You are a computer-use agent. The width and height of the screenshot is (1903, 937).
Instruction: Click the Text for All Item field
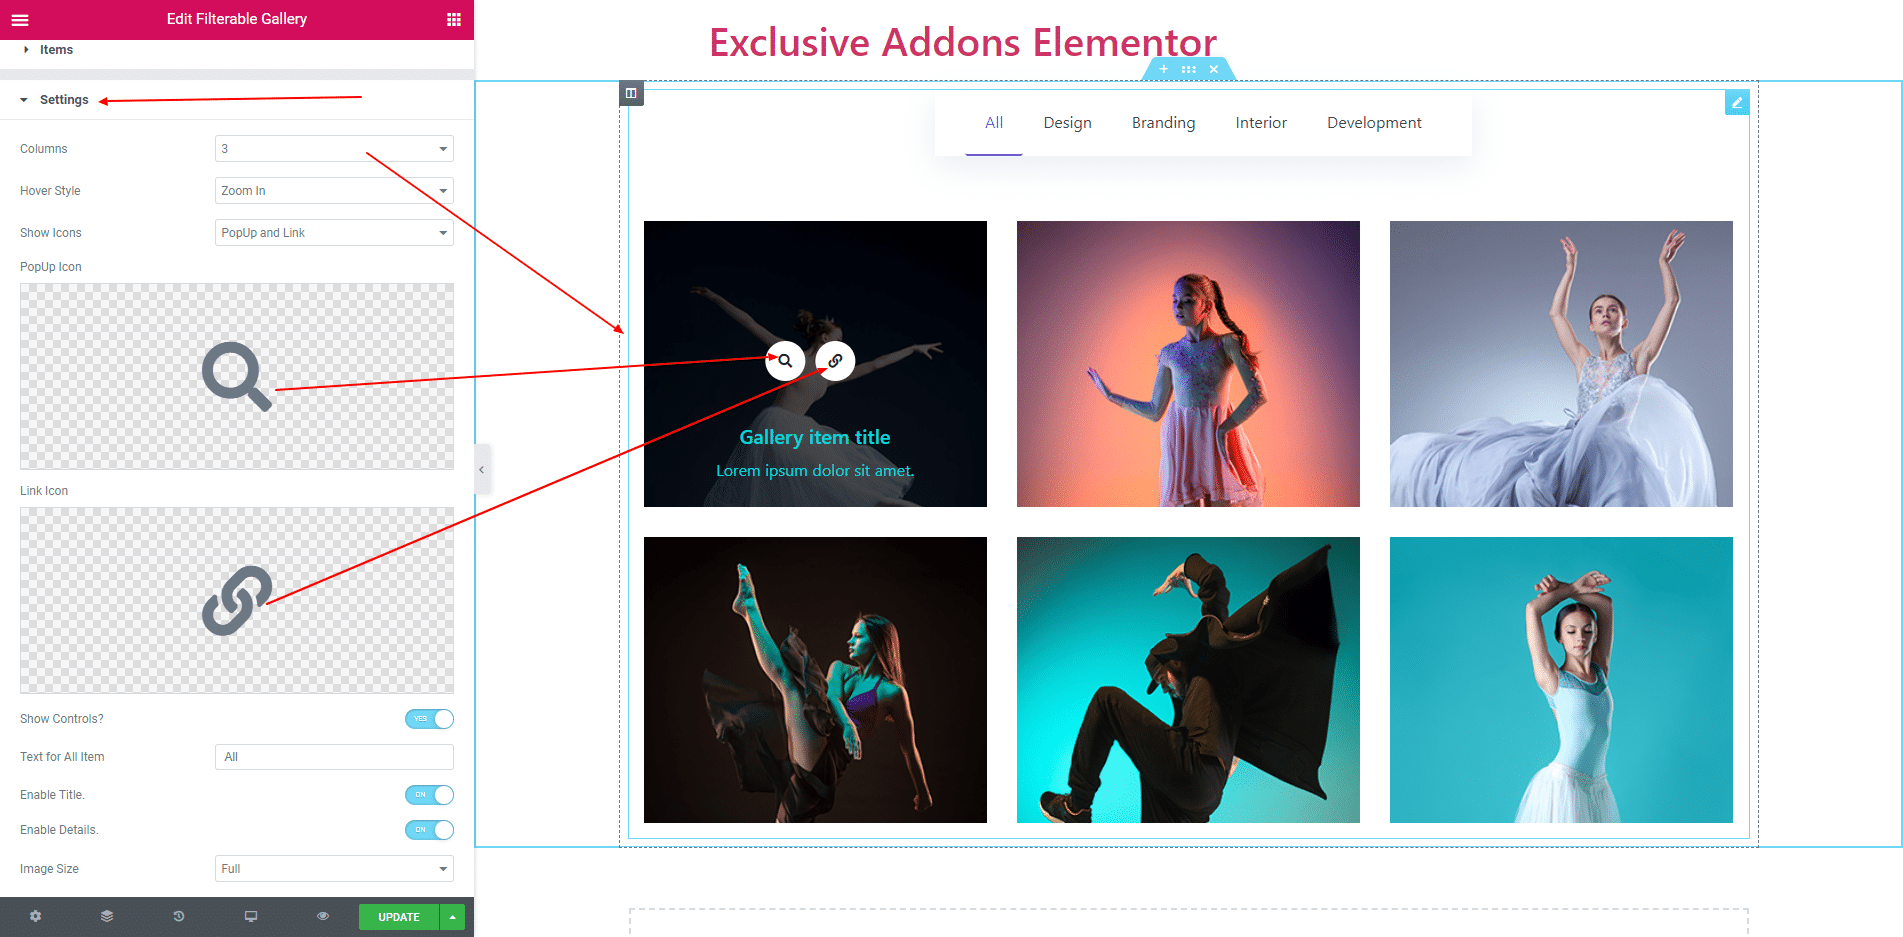coord(334,757)
